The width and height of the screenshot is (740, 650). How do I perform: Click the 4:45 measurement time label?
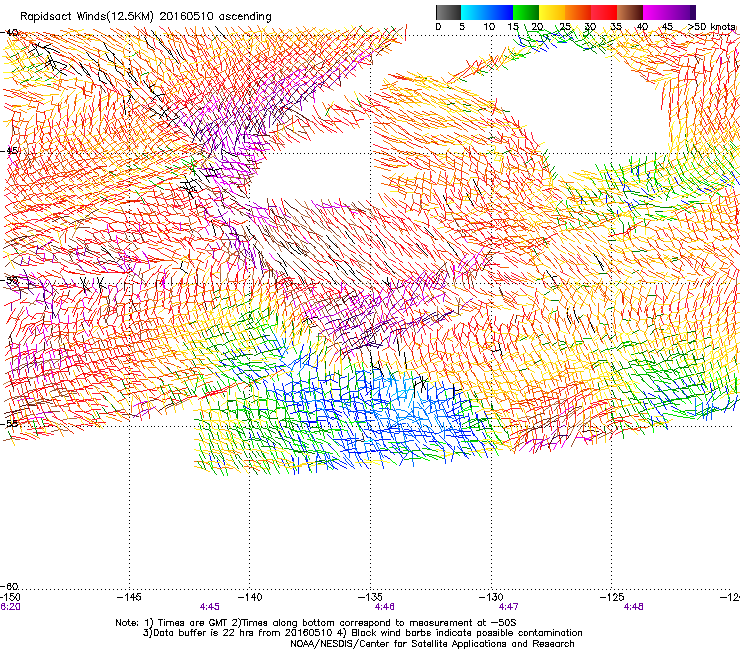coord(210,607)
